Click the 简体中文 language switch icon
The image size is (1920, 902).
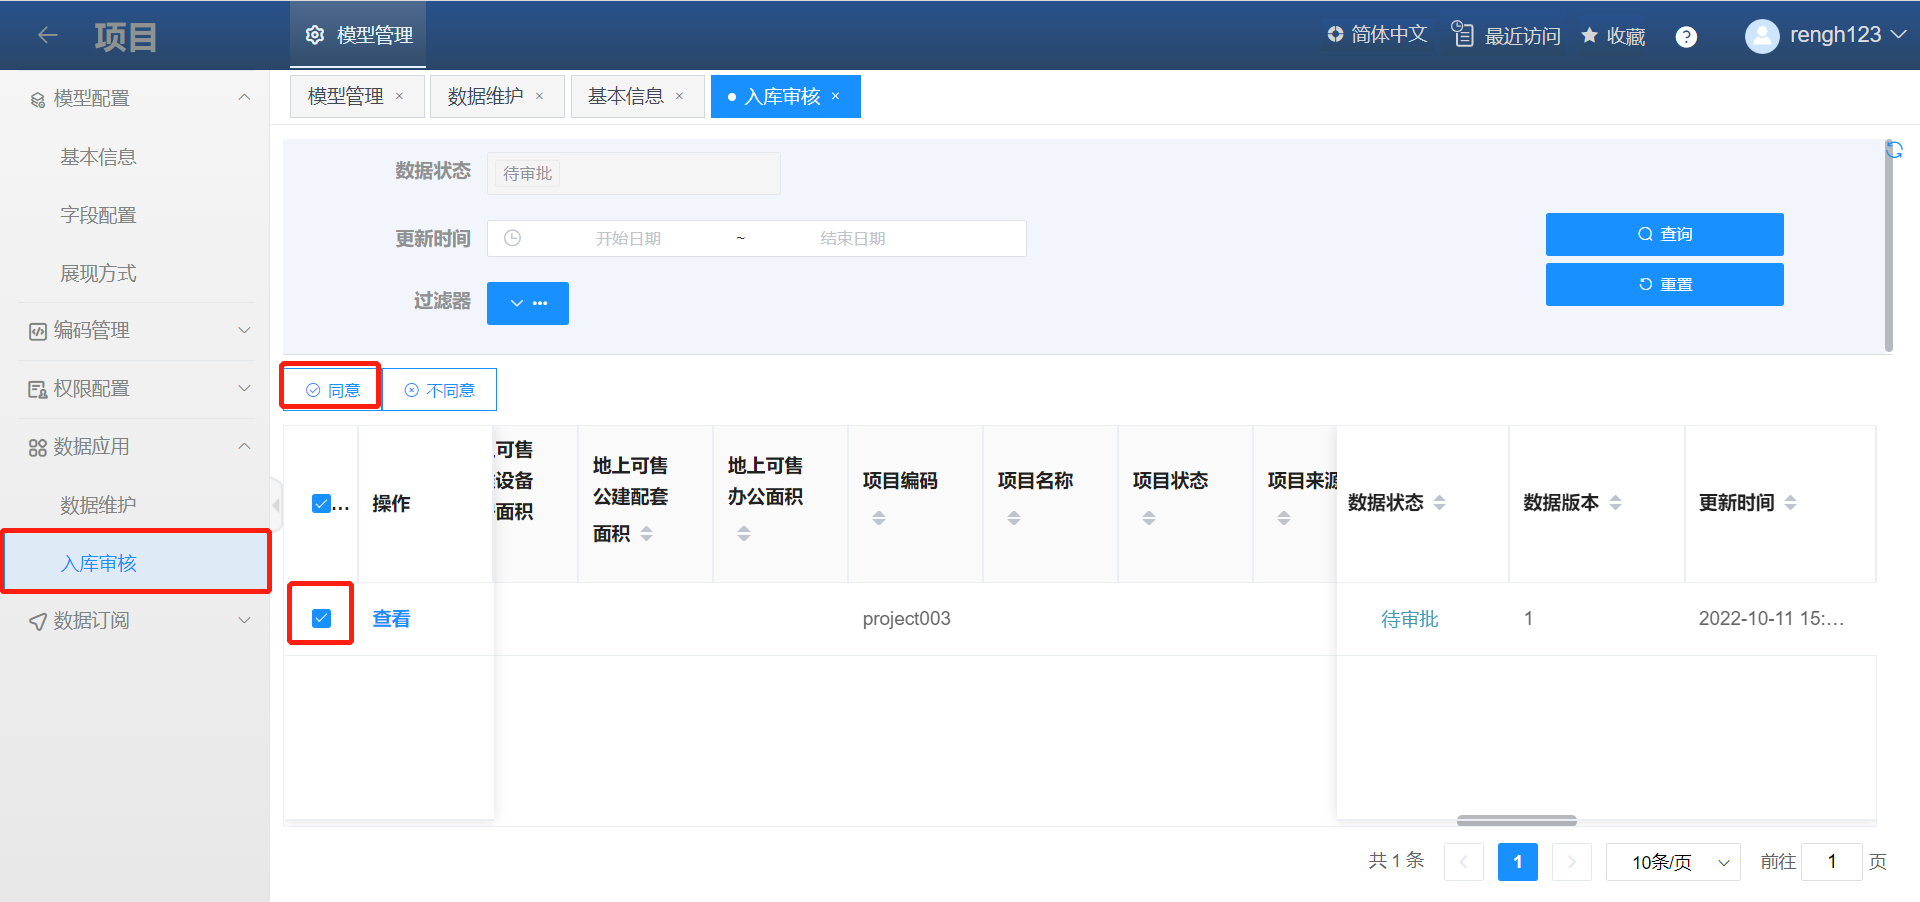tap(1335, 35)
